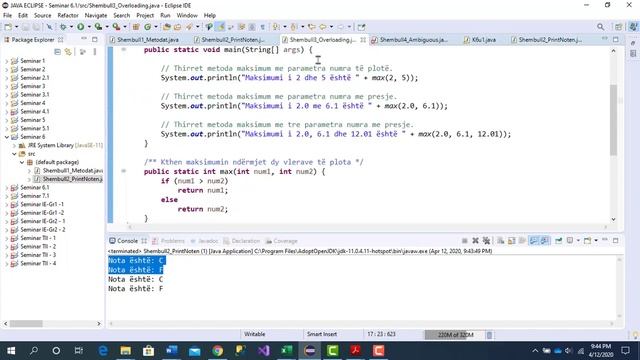Open Chrome from the Windows taskbar

click(218, 351)
